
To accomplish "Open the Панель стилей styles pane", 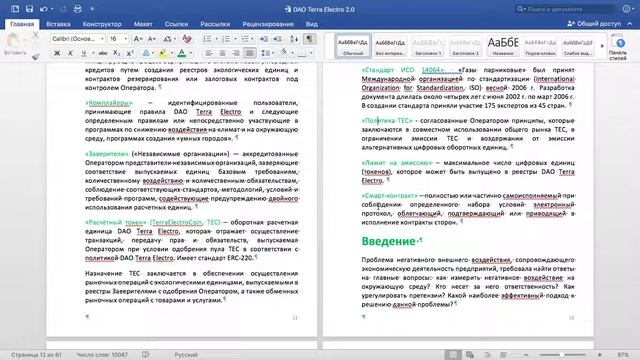I will [x=618, y=48].
